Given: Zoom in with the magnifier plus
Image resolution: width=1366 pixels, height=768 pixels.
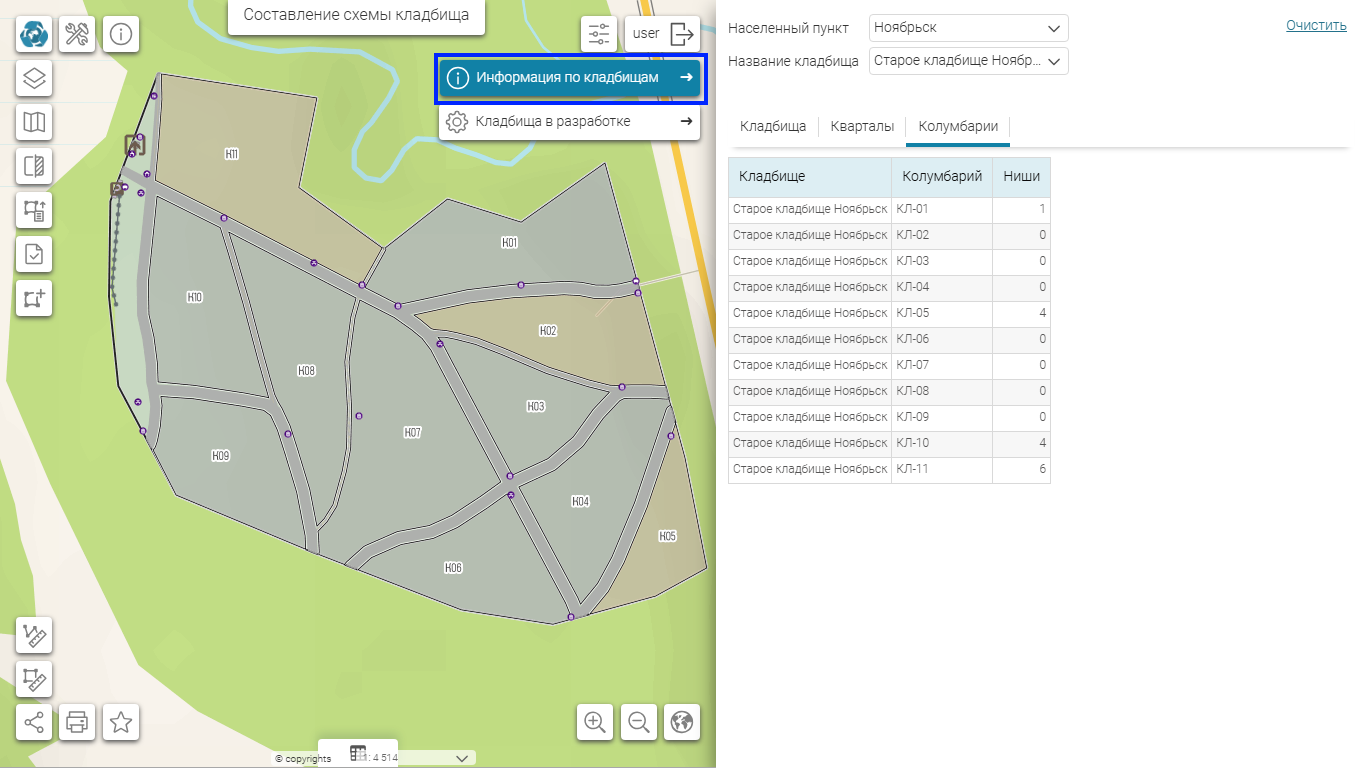Looking at the screenshot, I should click(596, 722).
